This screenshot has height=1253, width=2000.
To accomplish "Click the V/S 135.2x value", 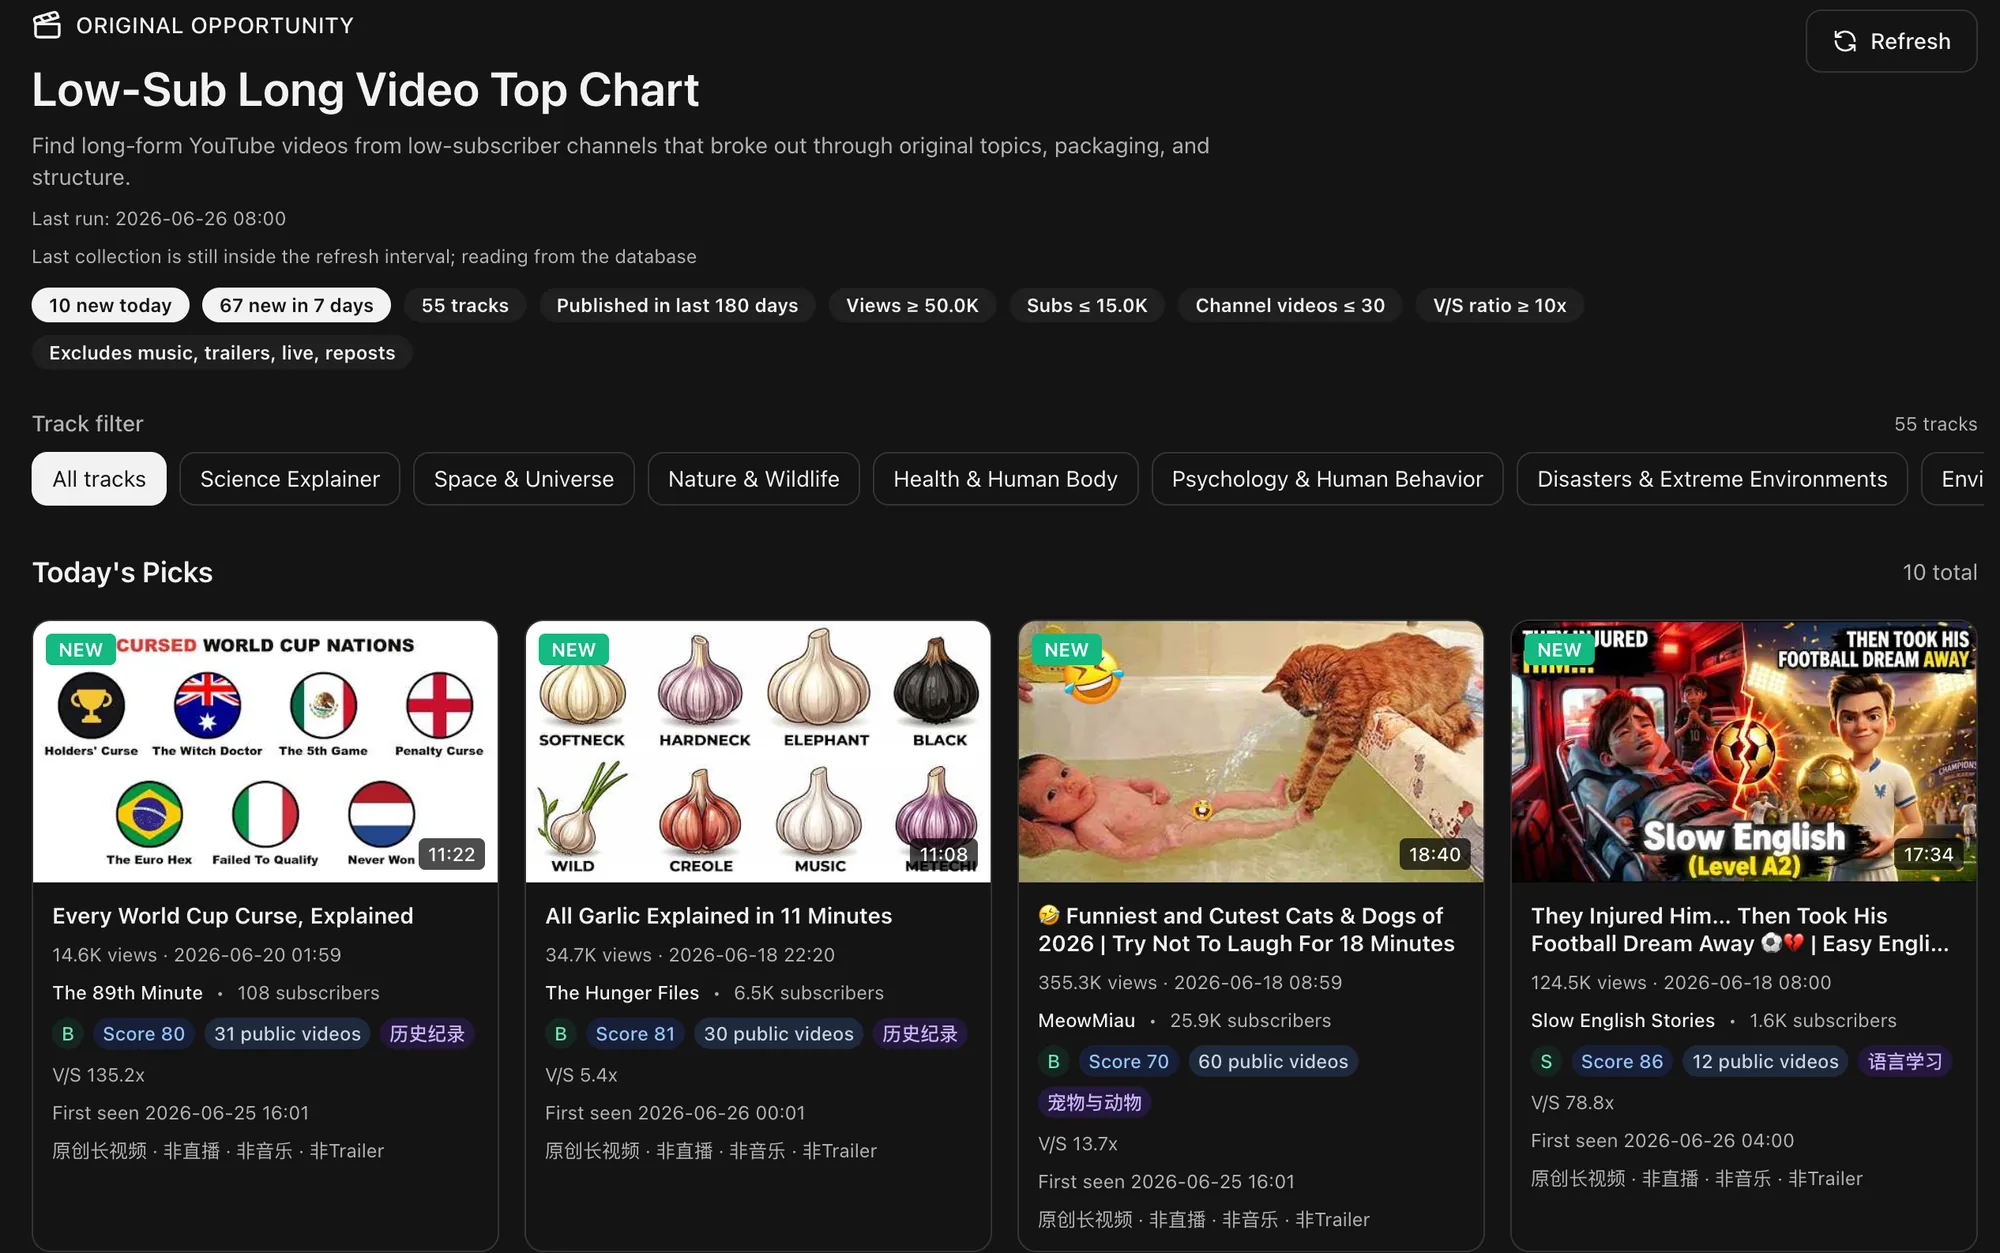I will (x=99, y=1075).
